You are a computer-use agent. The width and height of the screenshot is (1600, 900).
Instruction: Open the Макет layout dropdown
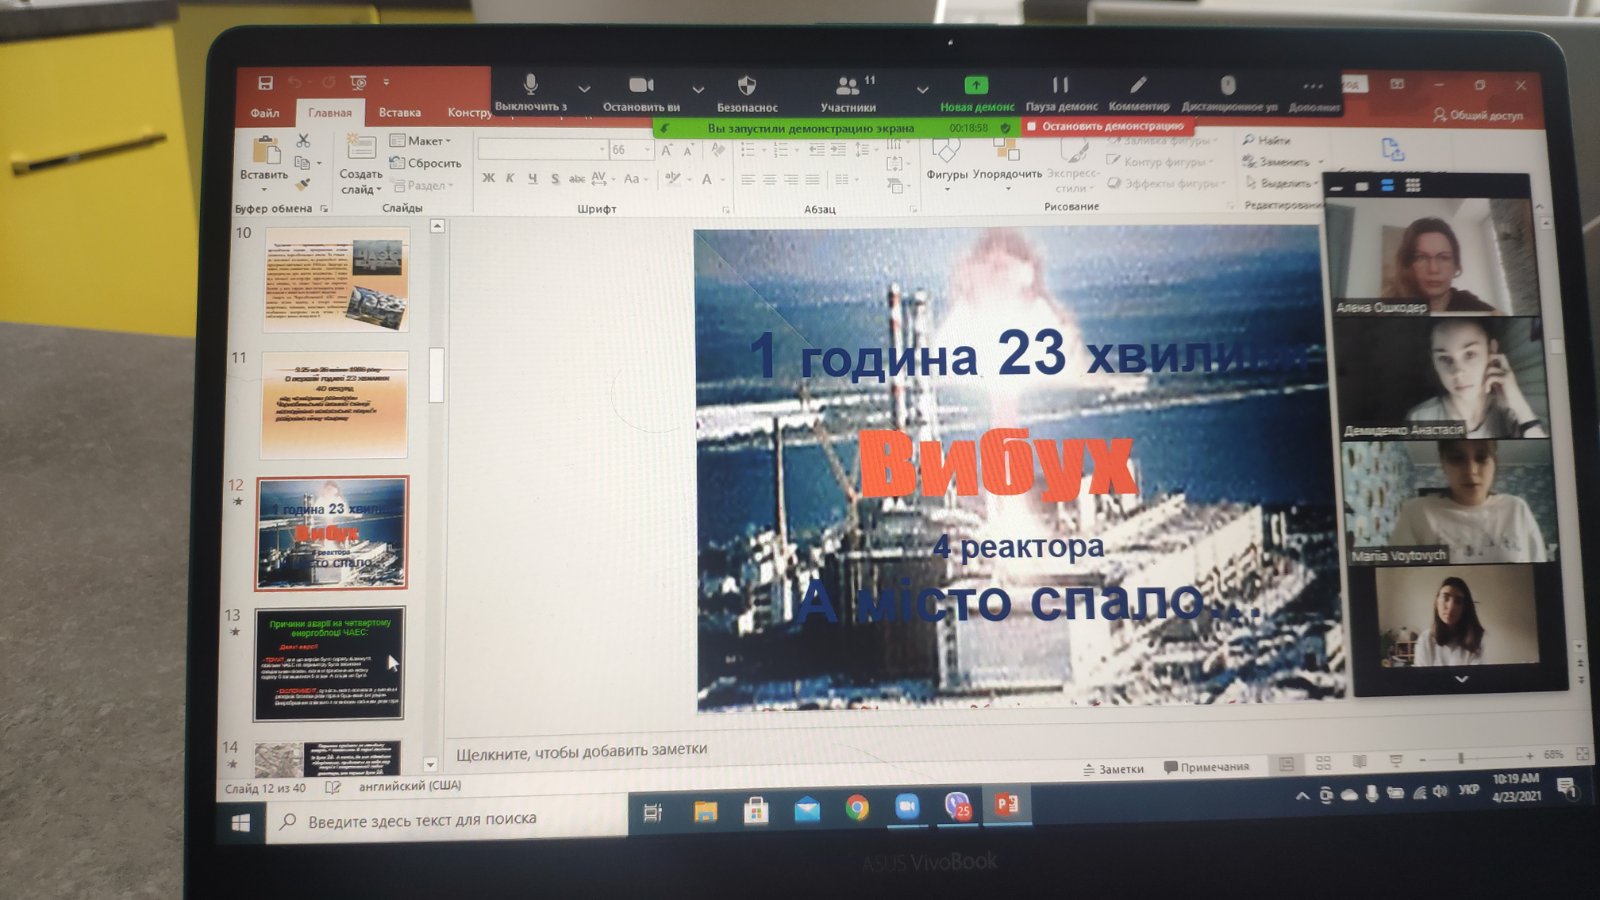421,141
